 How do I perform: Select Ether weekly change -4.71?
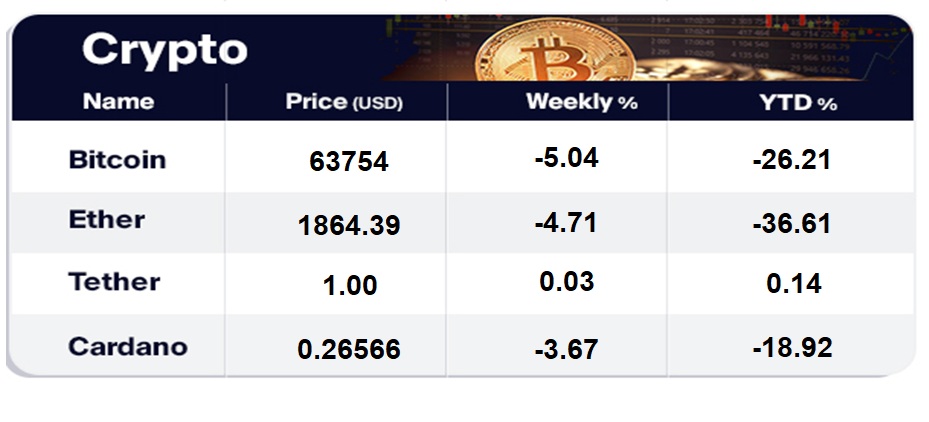(x=566, y=221)
